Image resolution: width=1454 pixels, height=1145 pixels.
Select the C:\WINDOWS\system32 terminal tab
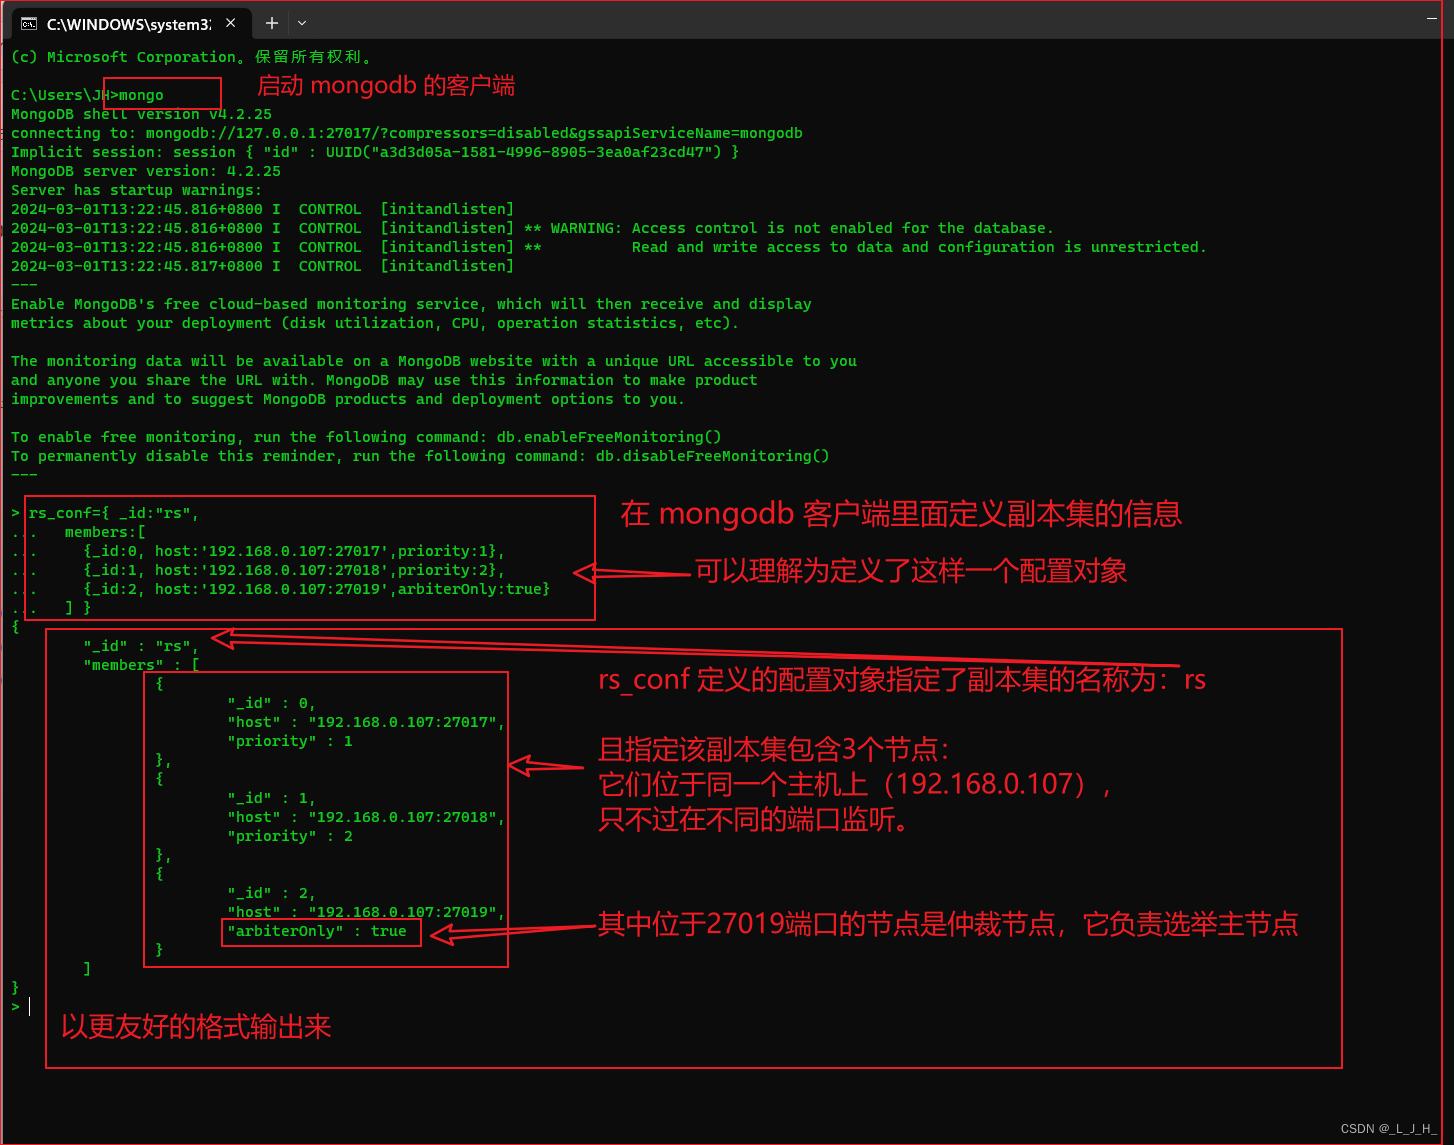(130, 23)
